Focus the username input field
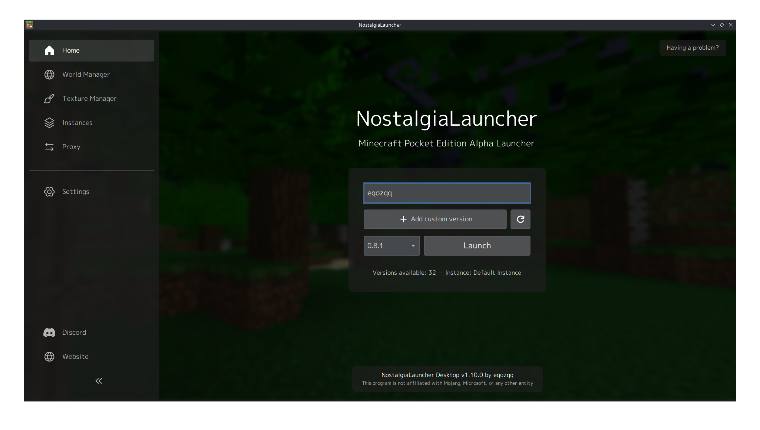The width and height of the screenshot is (760, 430). 447,193
